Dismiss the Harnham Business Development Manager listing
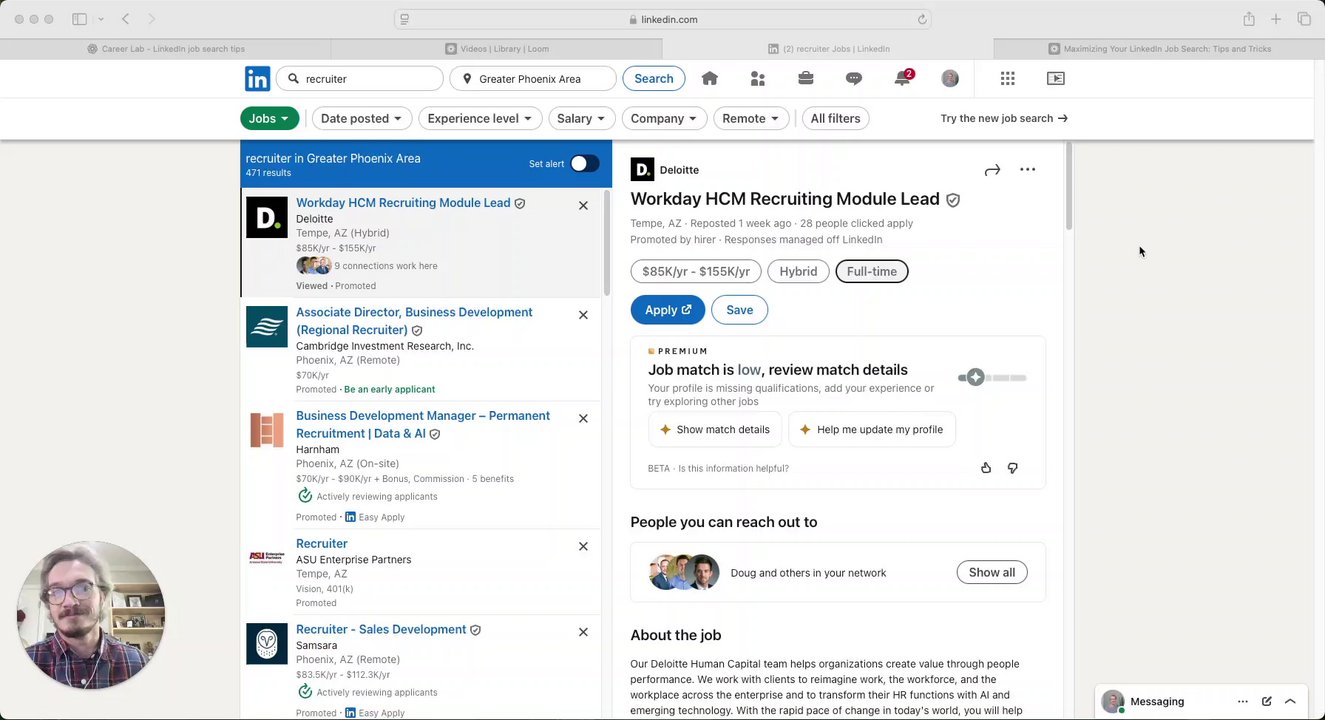The width and height of the screenshot is (1325, 720). click(x=583, y=418)
